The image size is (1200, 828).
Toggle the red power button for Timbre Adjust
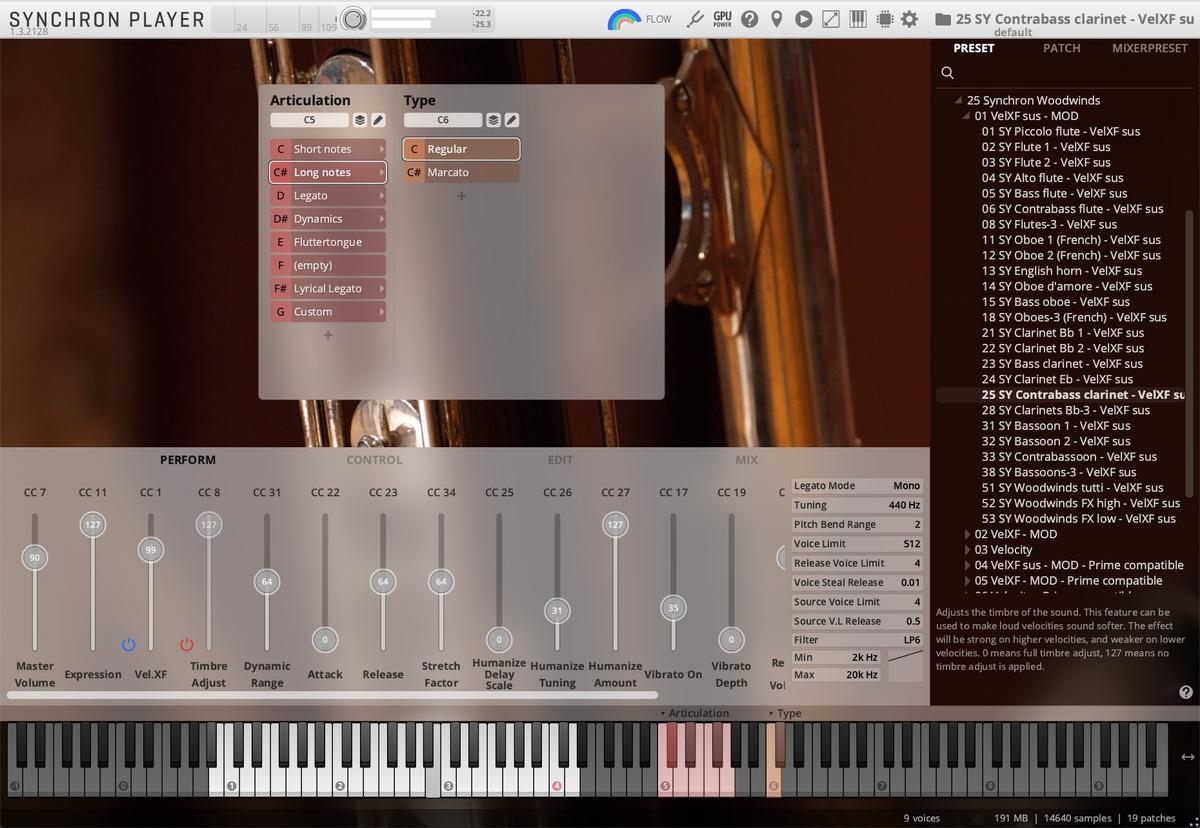point(186,645)
